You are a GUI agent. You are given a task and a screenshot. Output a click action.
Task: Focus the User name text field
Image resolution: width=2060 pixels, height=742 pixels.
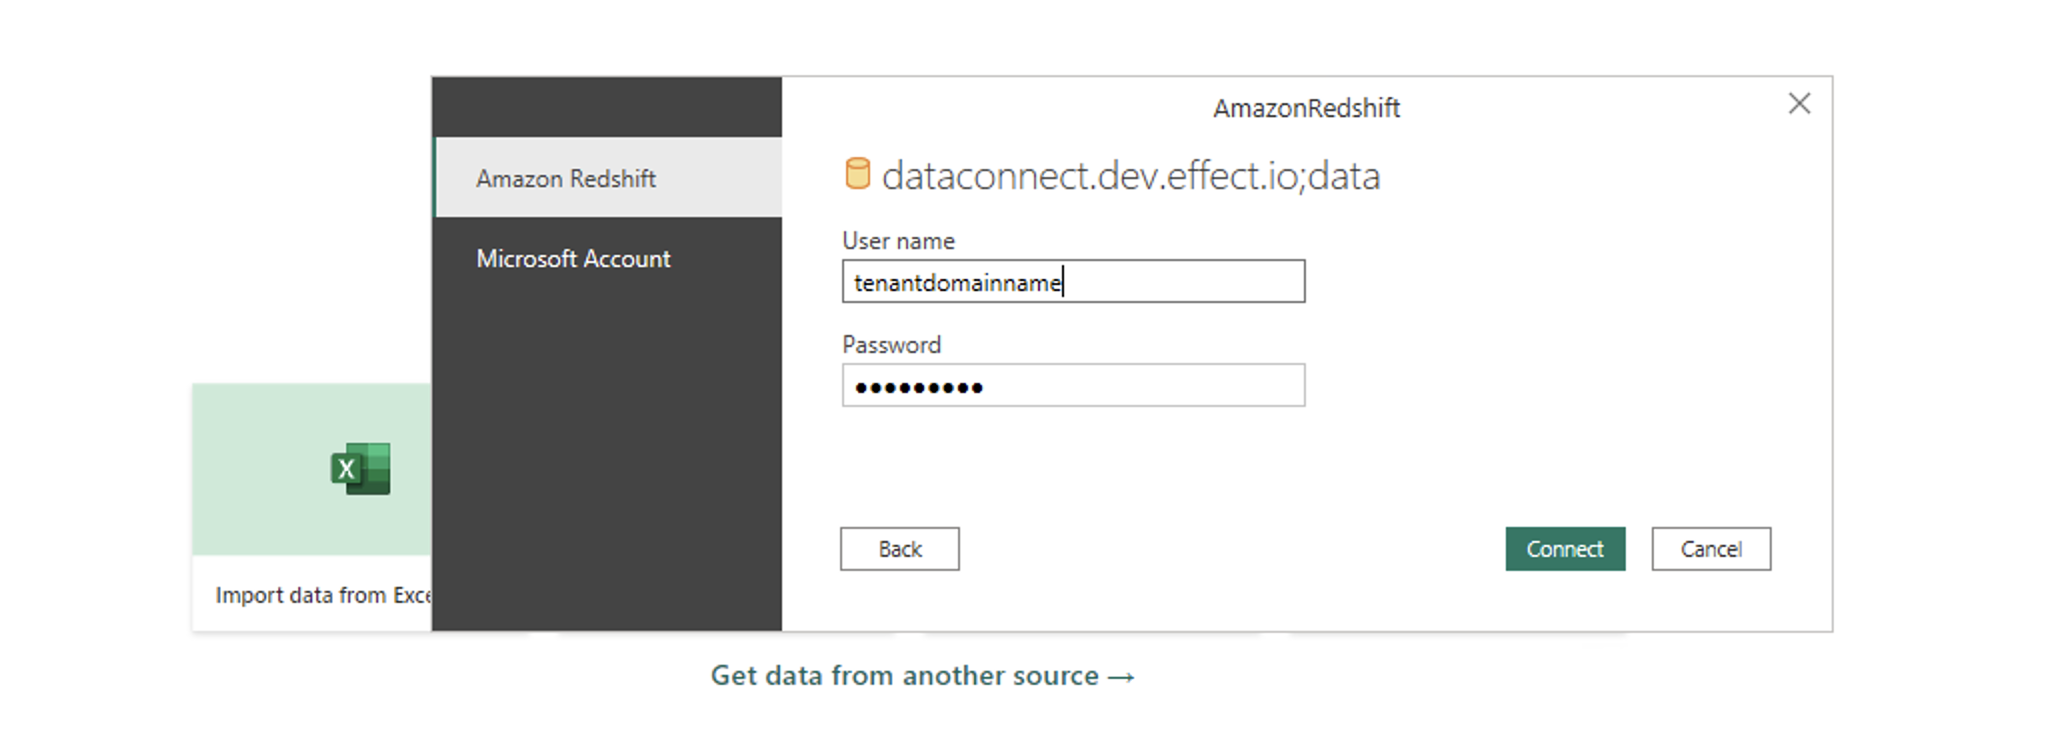(x=1073, y=282)
